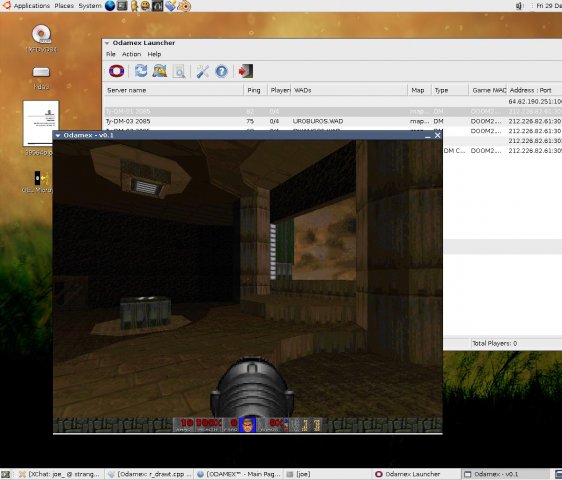Launch Blender from the top panel icon
Screen dimensions: 562x480
click(x=184, y=6)
